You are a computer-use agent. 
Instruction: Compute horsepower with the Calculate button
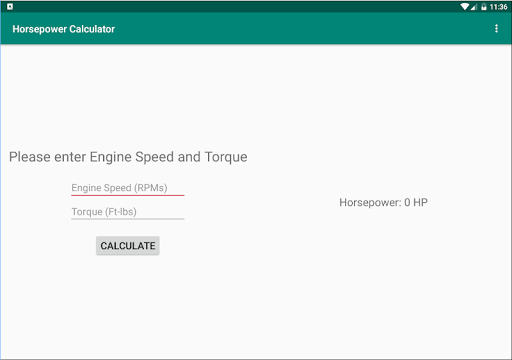tap(128, 246)
